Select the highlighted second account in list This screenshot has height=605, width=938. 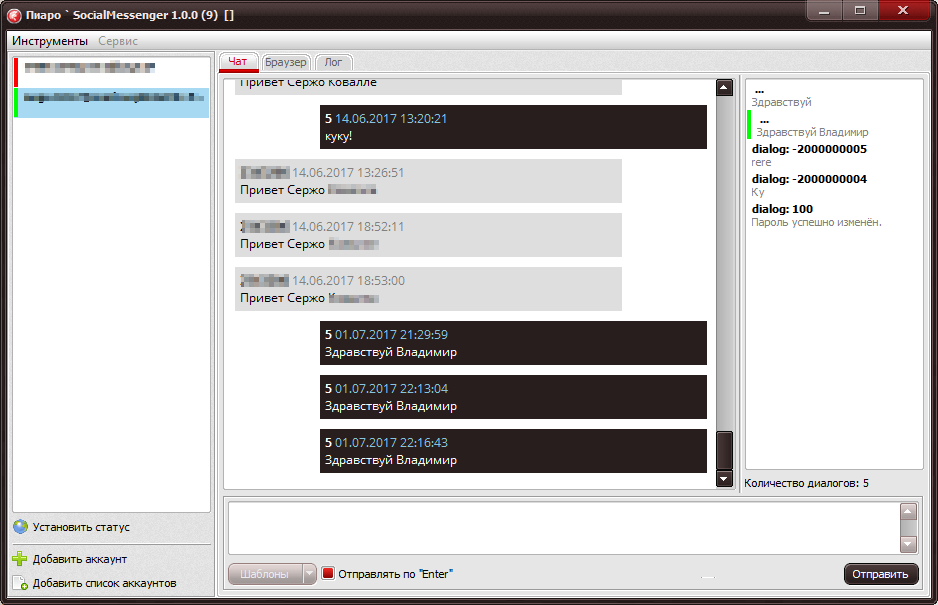[x=110, y=99]
